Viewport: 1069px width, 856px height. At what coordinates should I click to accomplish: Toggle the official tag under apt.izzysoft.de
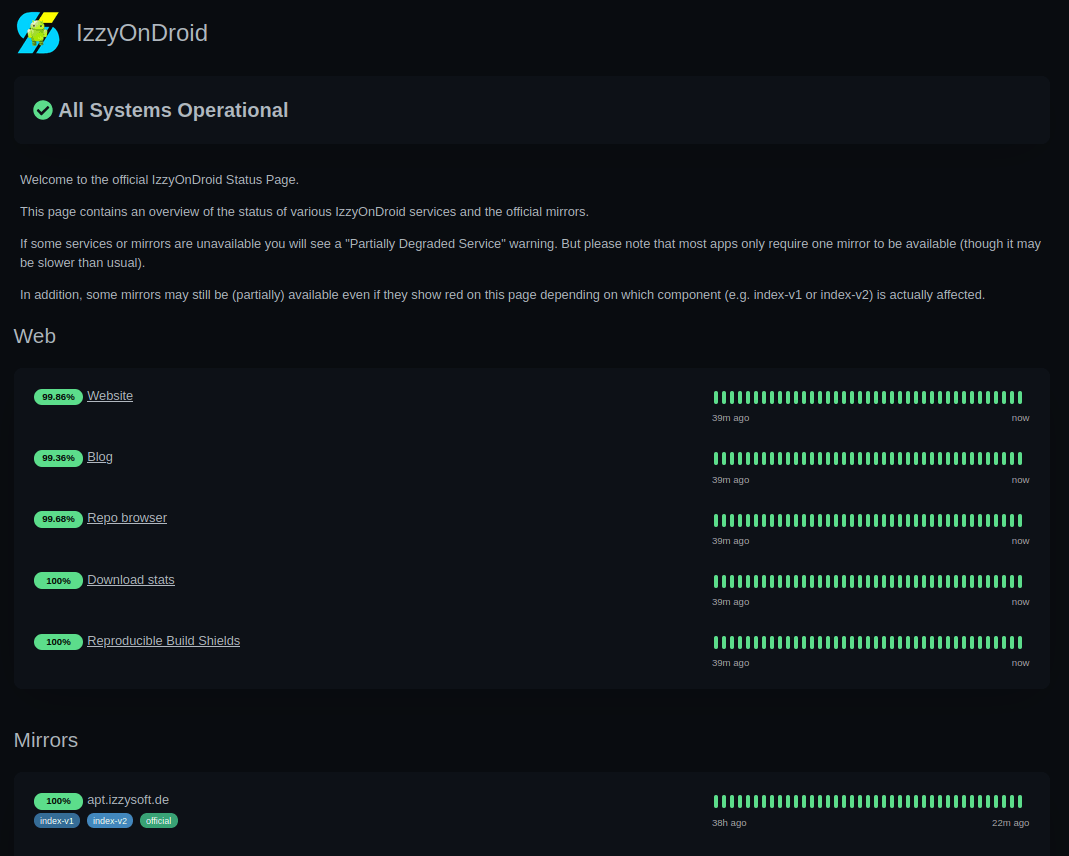coord(159,820)
